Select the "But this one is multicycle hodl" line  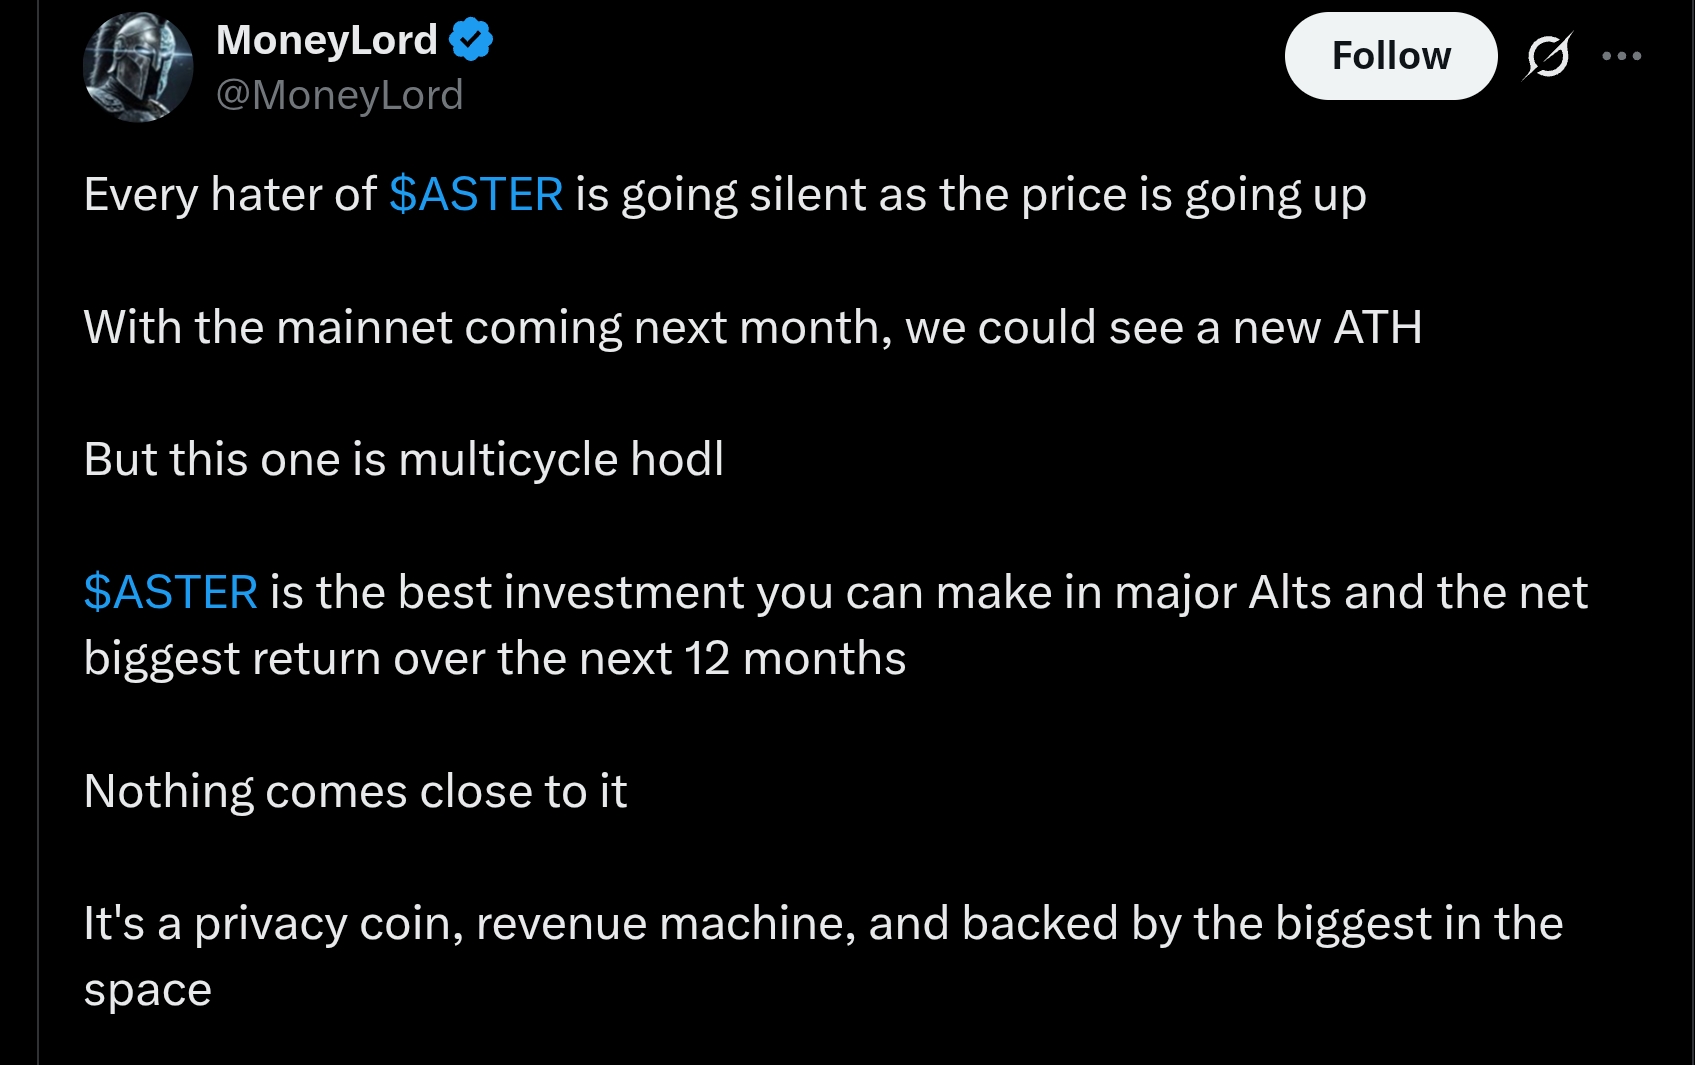coord(403,460)
